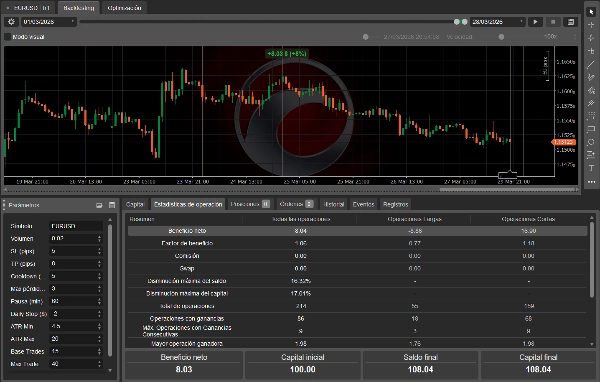600x382 pixels.
Task: Click Disminución máxima del capital row
Action: click(357, 294)
